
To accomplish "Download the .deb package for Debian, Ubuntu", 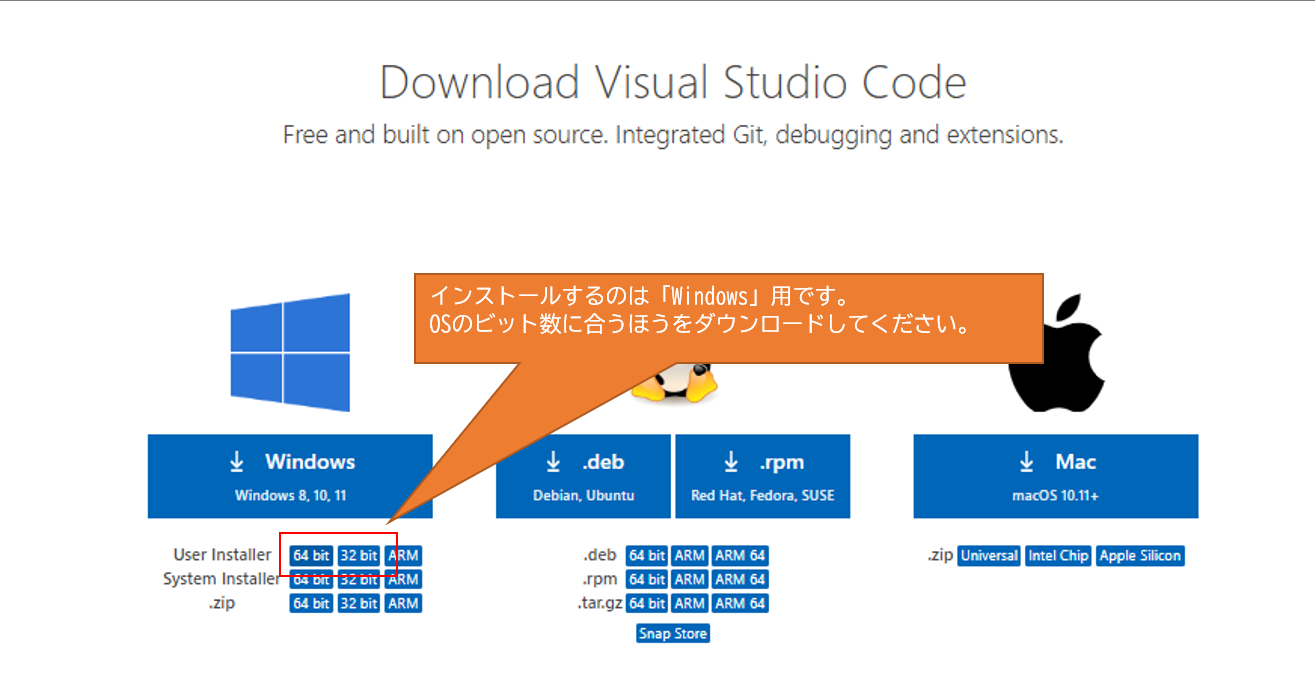I will click(583, 476).
